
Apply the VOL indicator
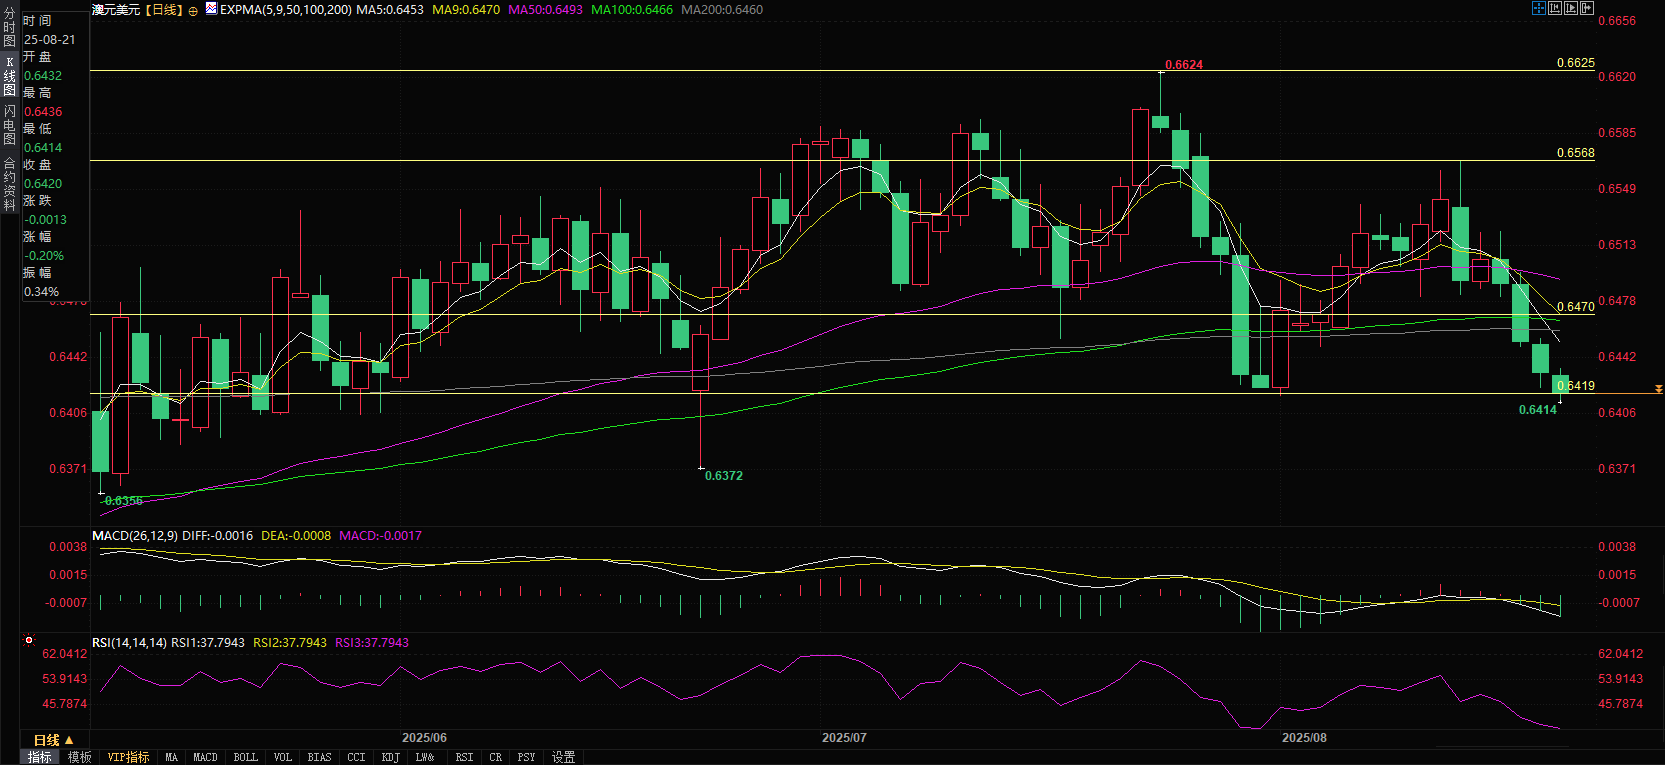(x=283, y=757)
